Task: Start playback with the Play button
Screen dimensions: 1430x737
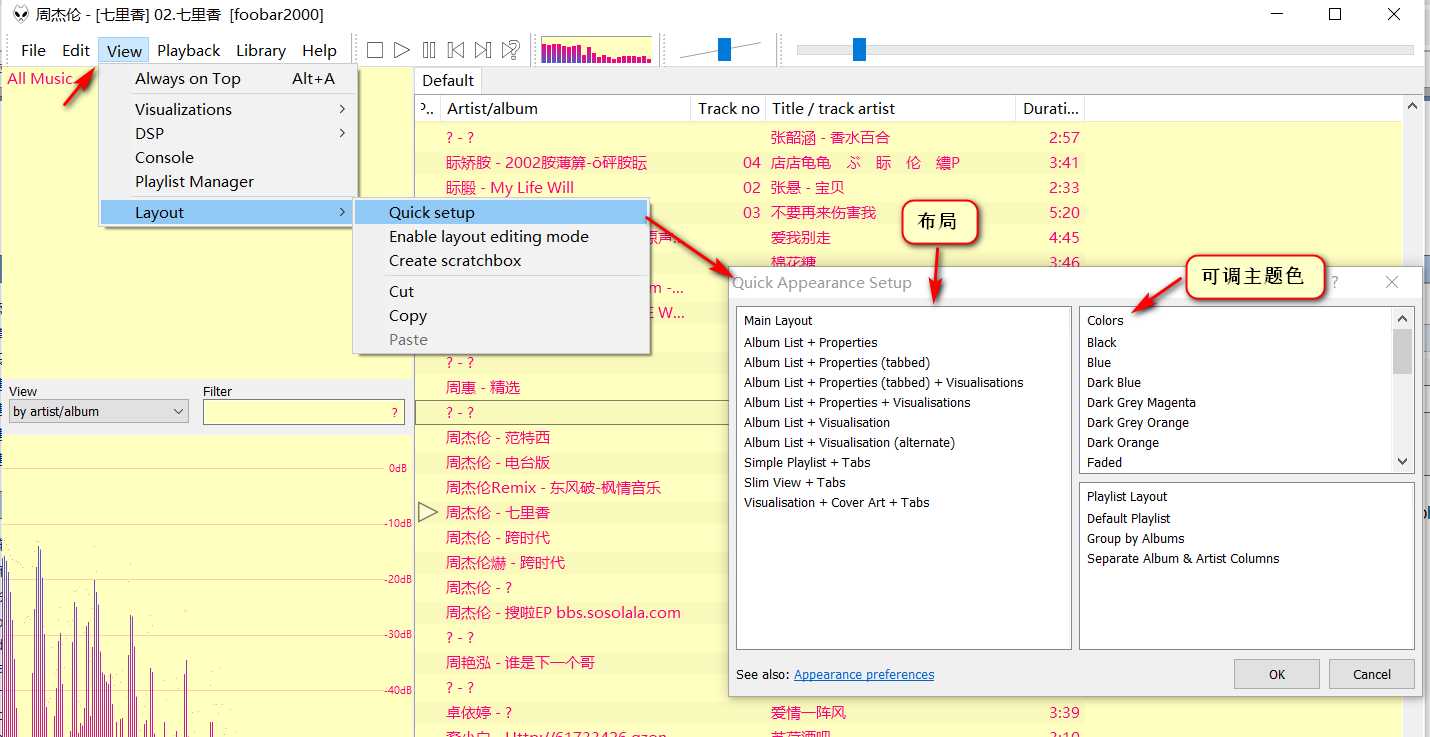Action: 402,50
